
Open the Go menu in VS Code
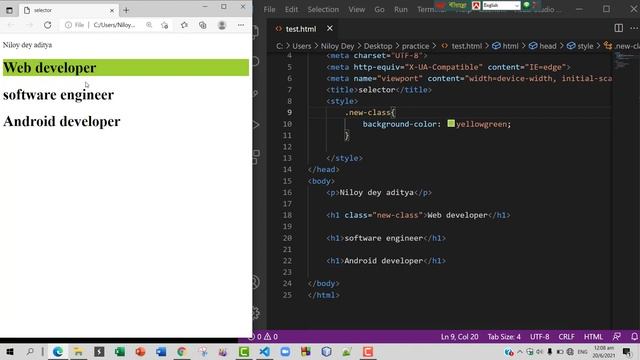(x=379, y=9)
